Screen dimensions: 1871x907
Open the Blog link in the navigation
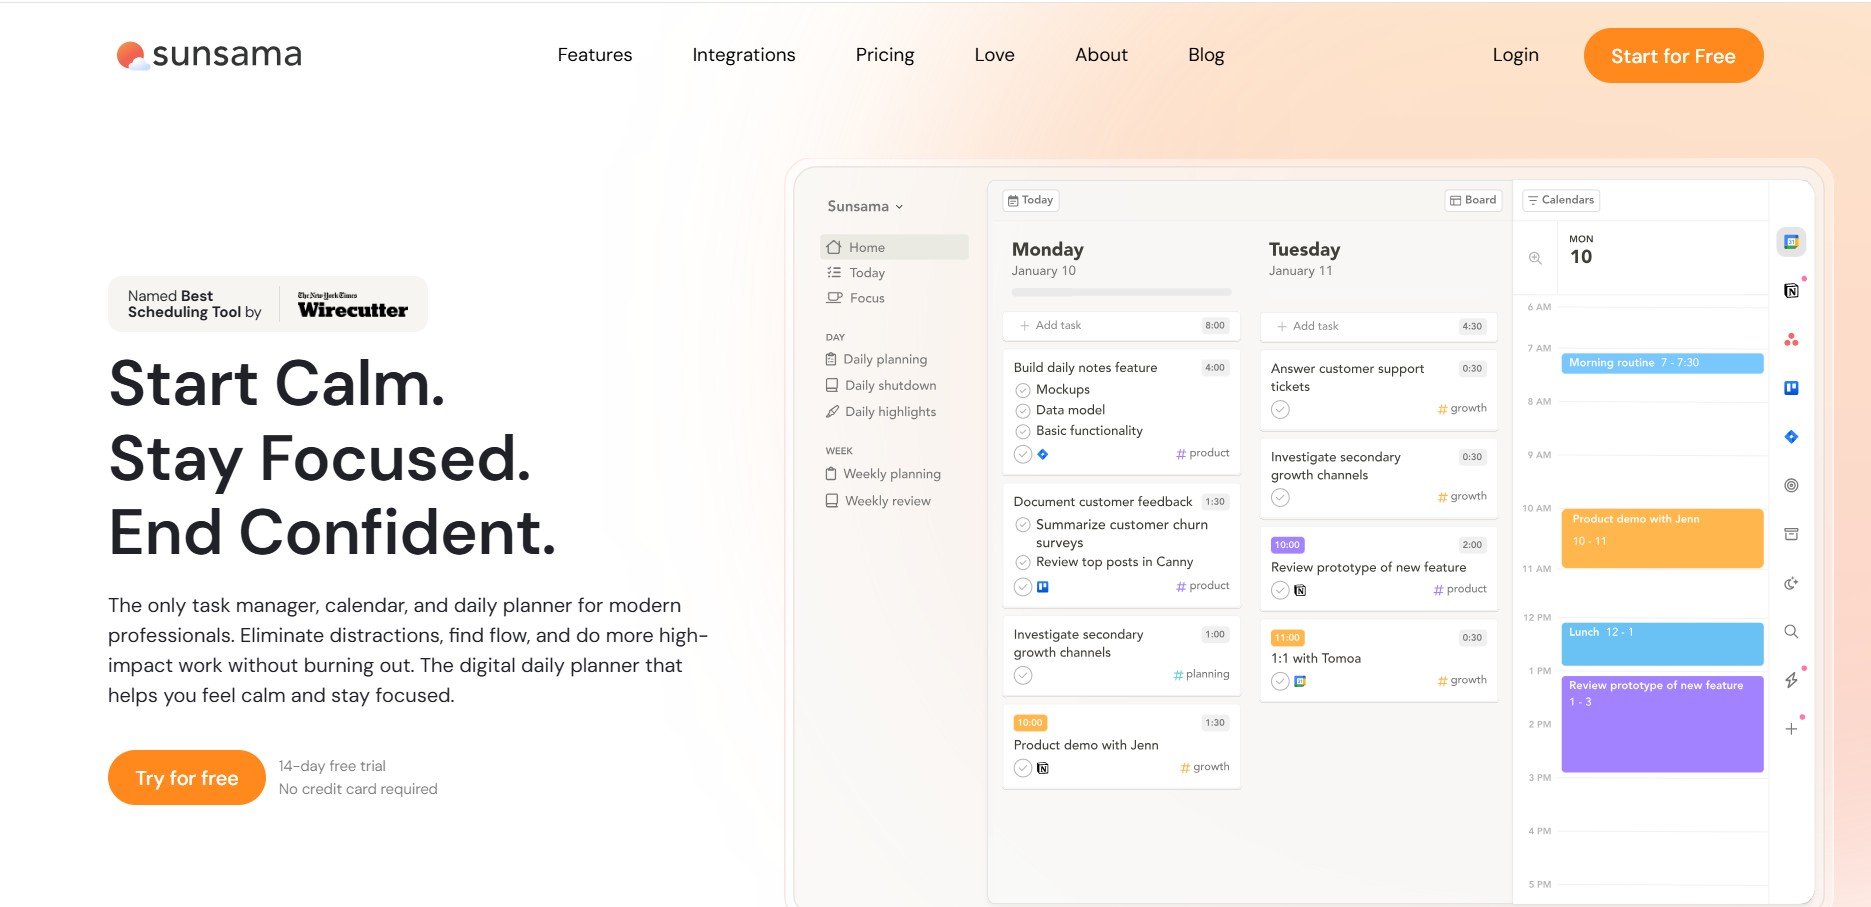(1206, 55)
